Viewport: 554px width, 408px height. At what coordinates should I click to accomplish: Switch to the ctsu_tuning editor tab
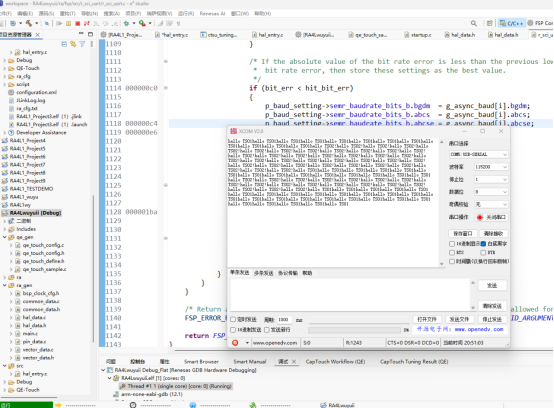pos(219,35)
